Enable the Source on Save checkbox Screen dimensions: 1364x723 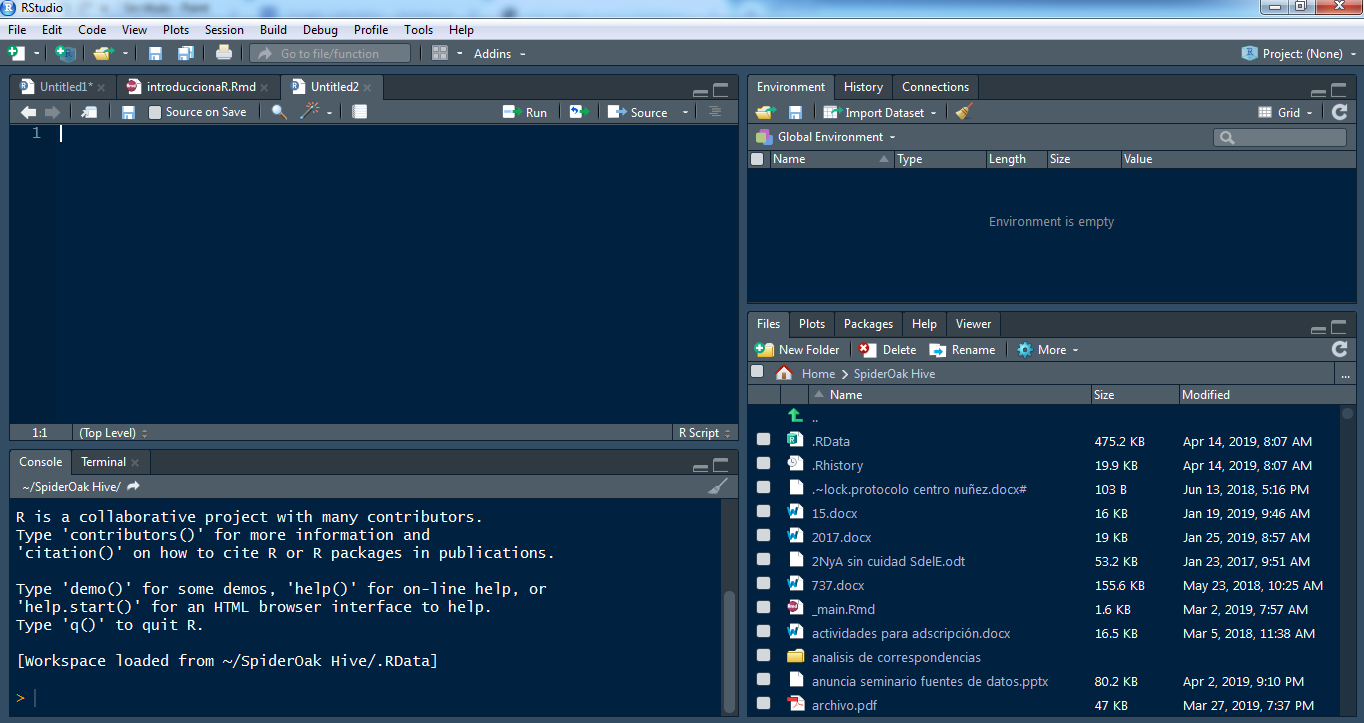[155, 112]
